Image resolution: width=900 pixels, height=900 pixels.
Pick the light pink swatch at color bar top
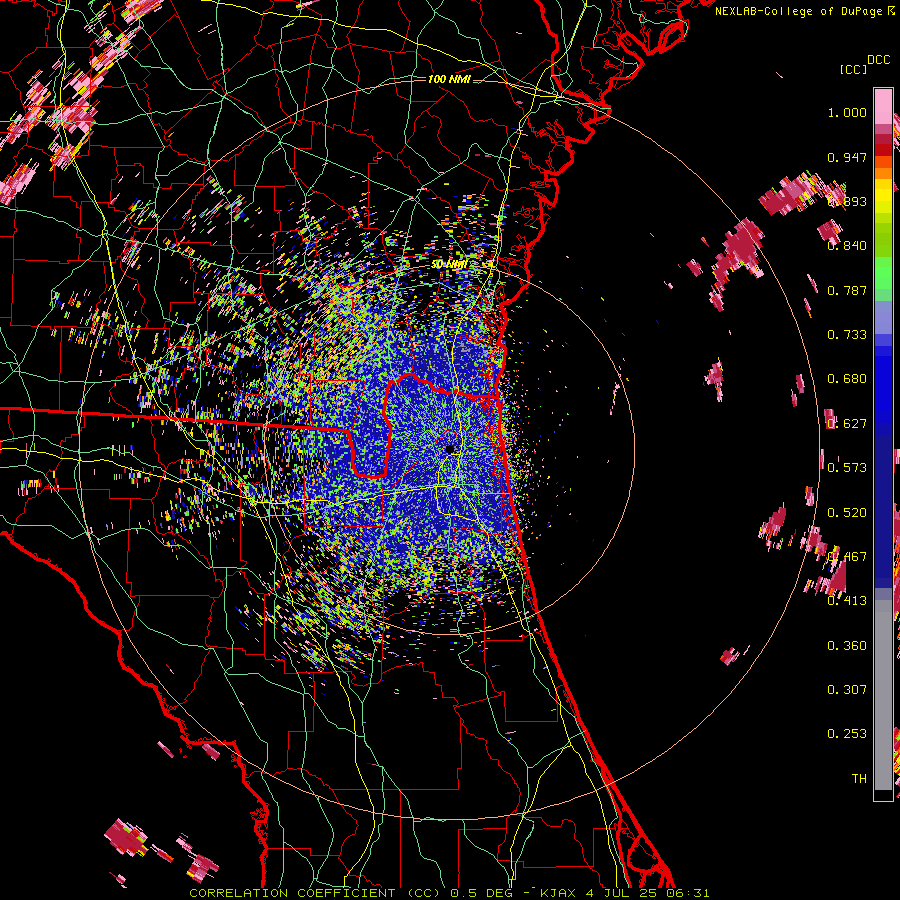tap(883, 106)
